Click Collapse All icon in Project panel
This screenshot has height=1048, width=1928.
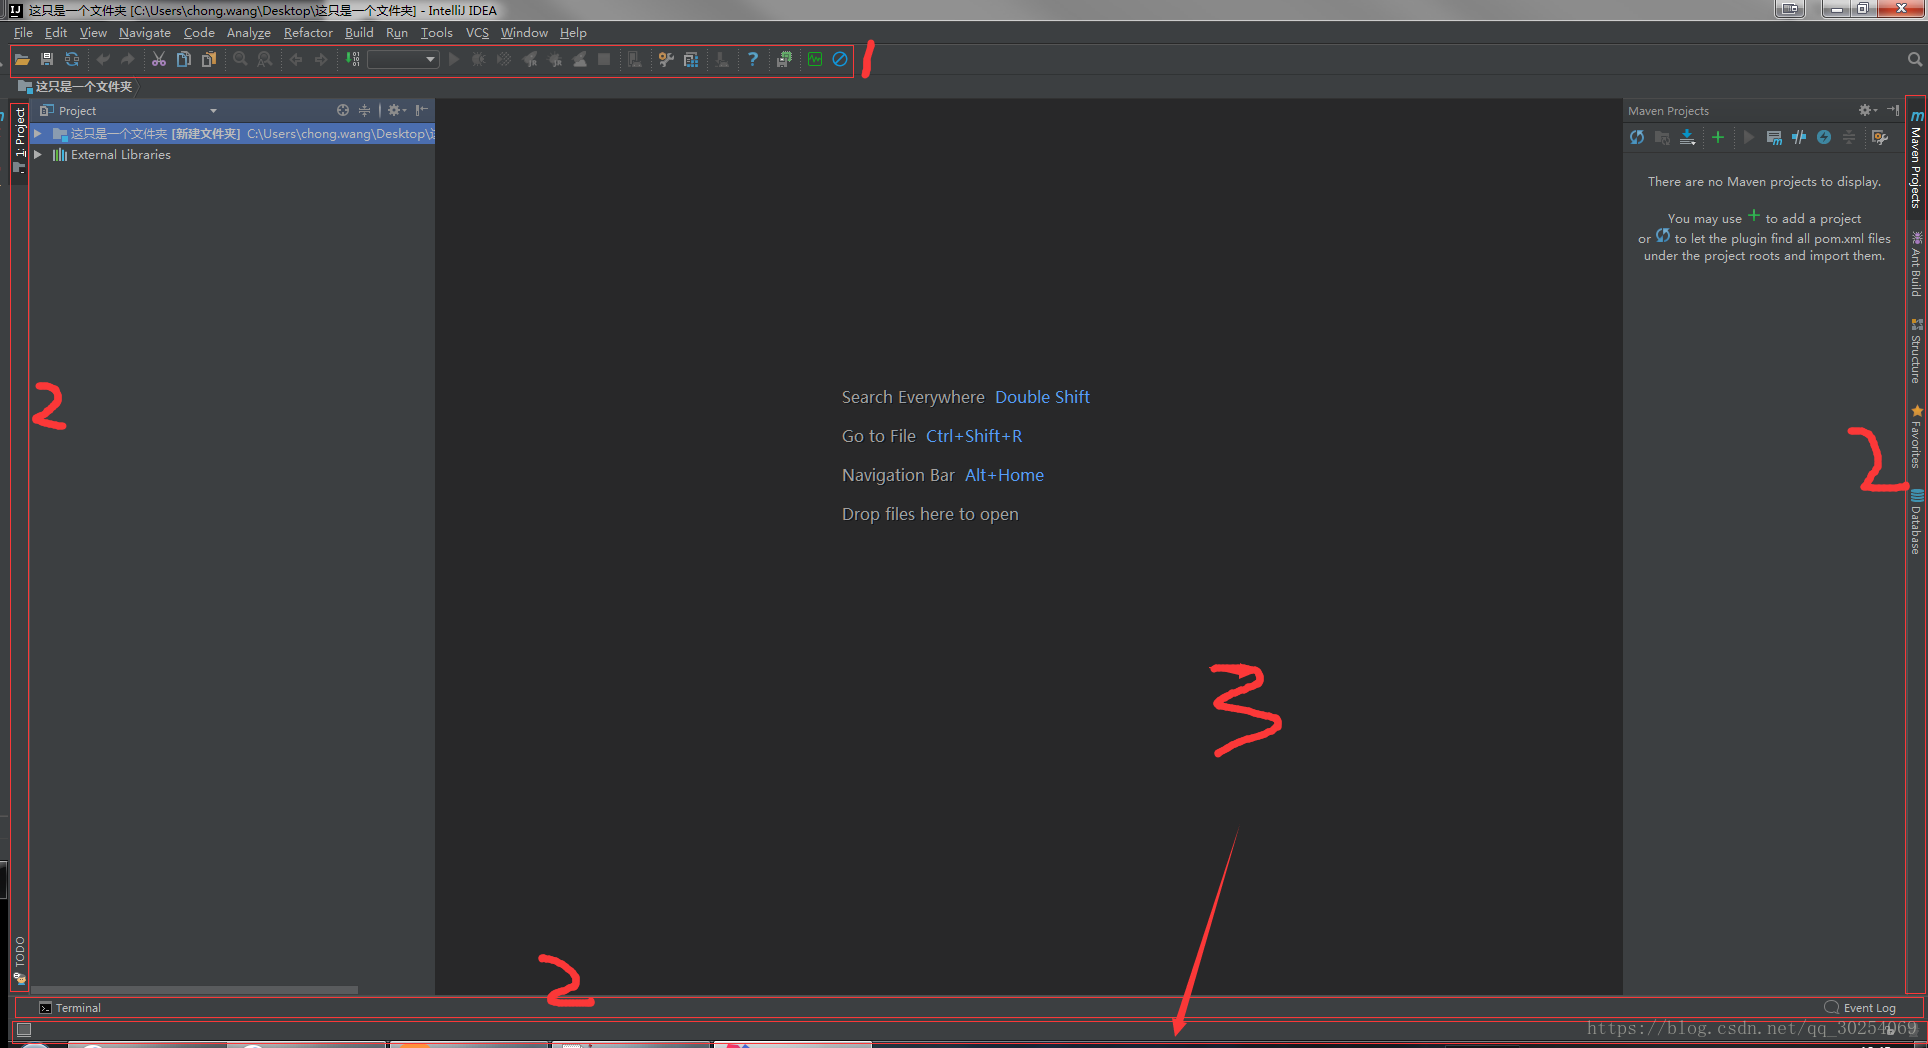tap(365, 111)
